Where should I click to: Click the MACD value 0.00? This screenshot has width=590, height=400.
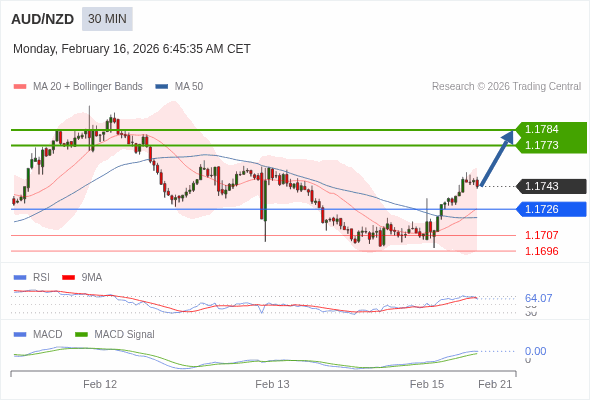[535, 351]
